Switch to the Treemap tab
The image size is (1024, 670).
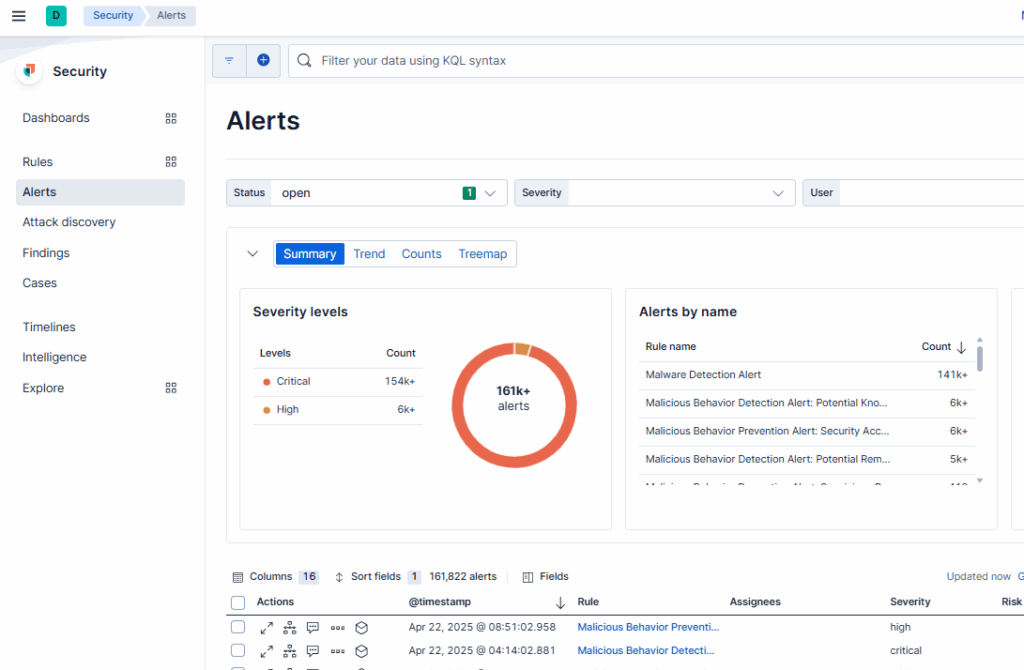click(x=482, y=254)
